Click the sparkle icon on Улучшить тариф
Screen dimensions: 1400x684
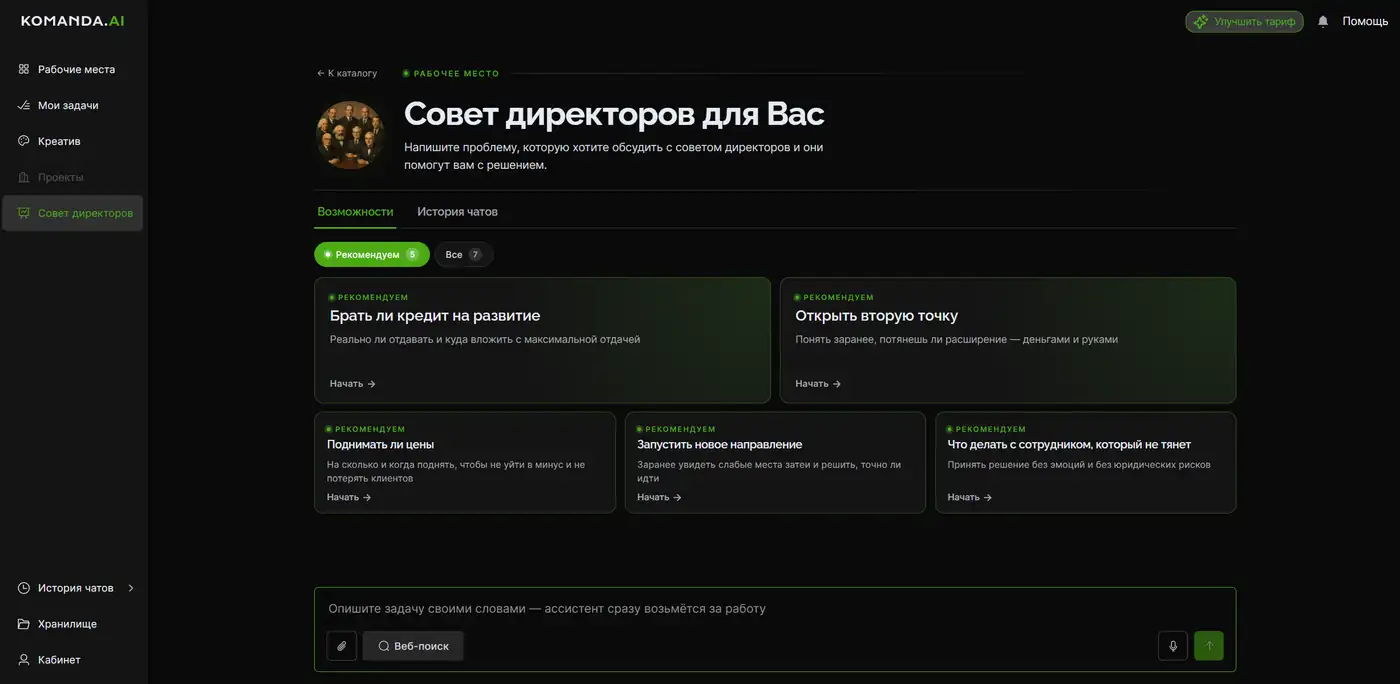point(1201,21)
